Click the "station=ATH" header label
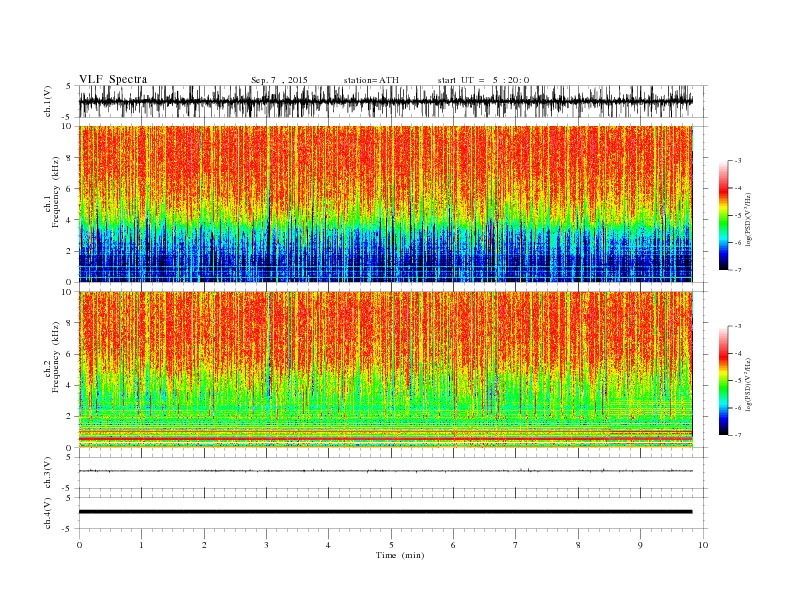Image resolution: width=792 pixels, height=612 pixels. pos(371,80)
